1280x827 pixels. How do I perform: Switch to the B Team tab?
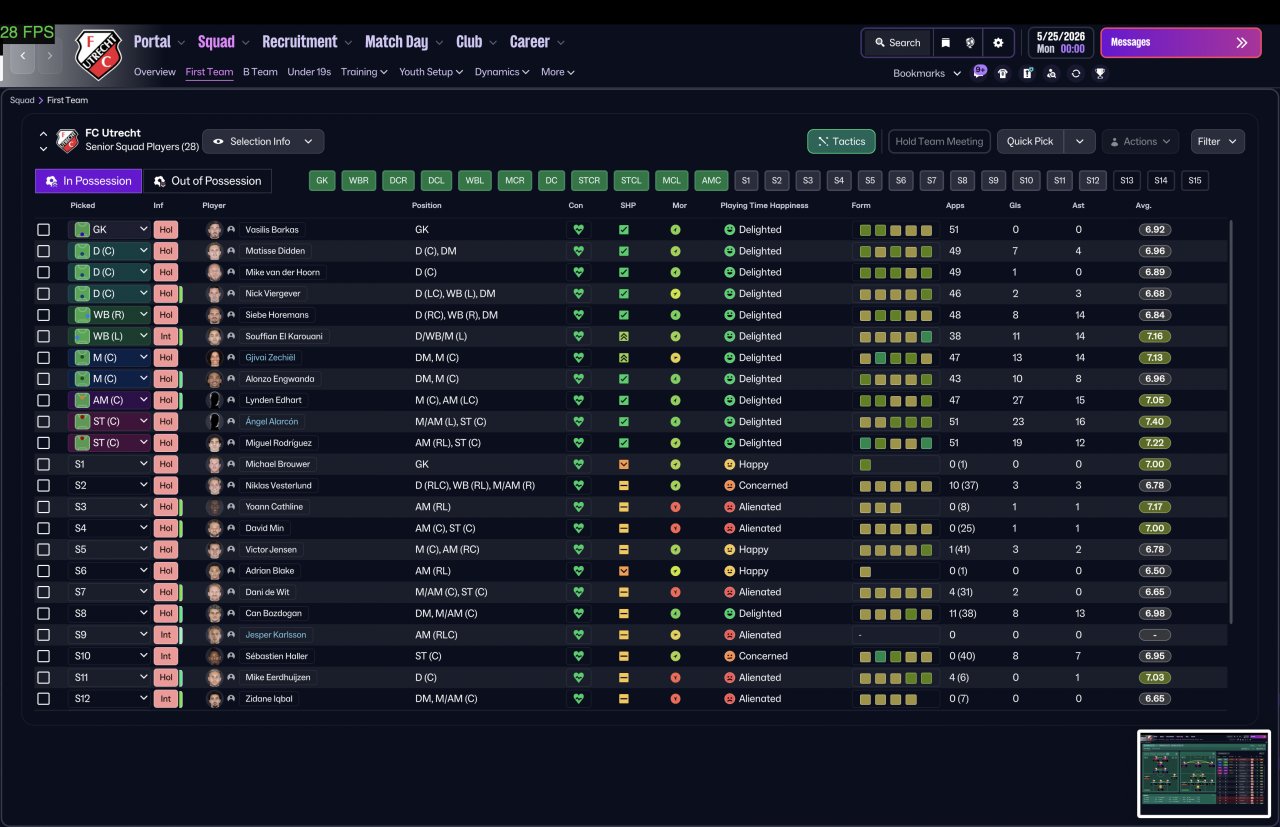tap(260, 72)
